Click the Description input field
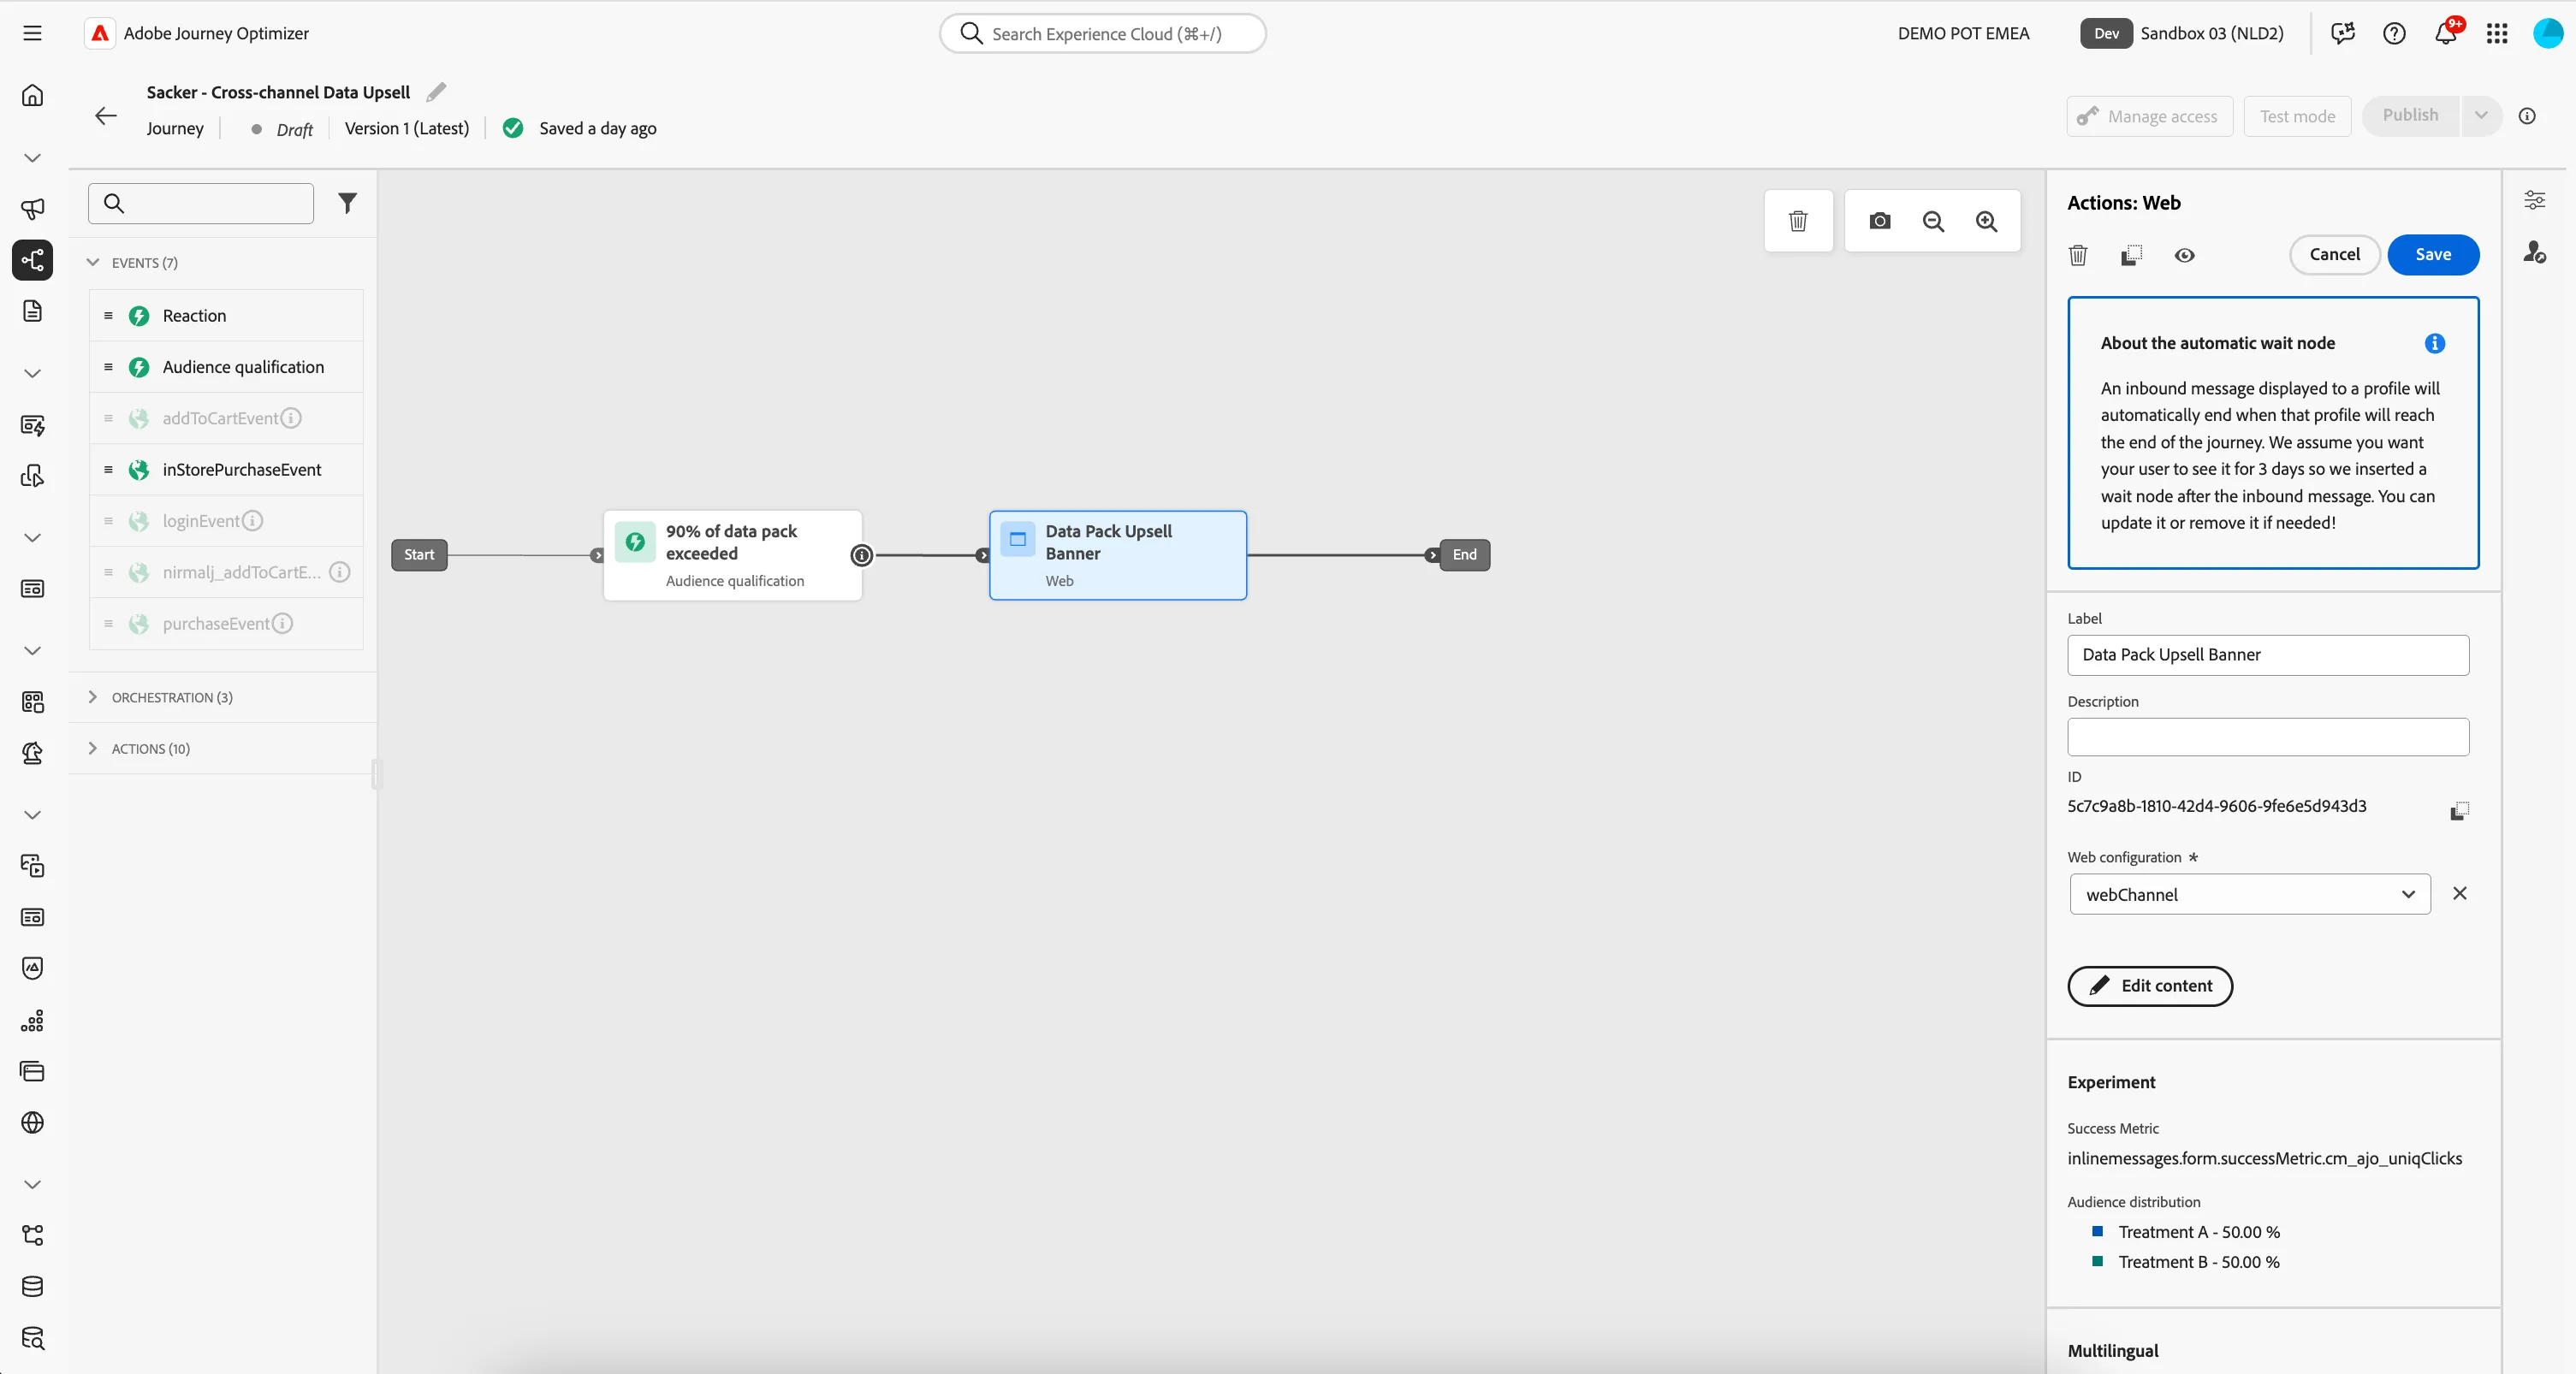2576x1374 pixels. tap(2268, 737)
